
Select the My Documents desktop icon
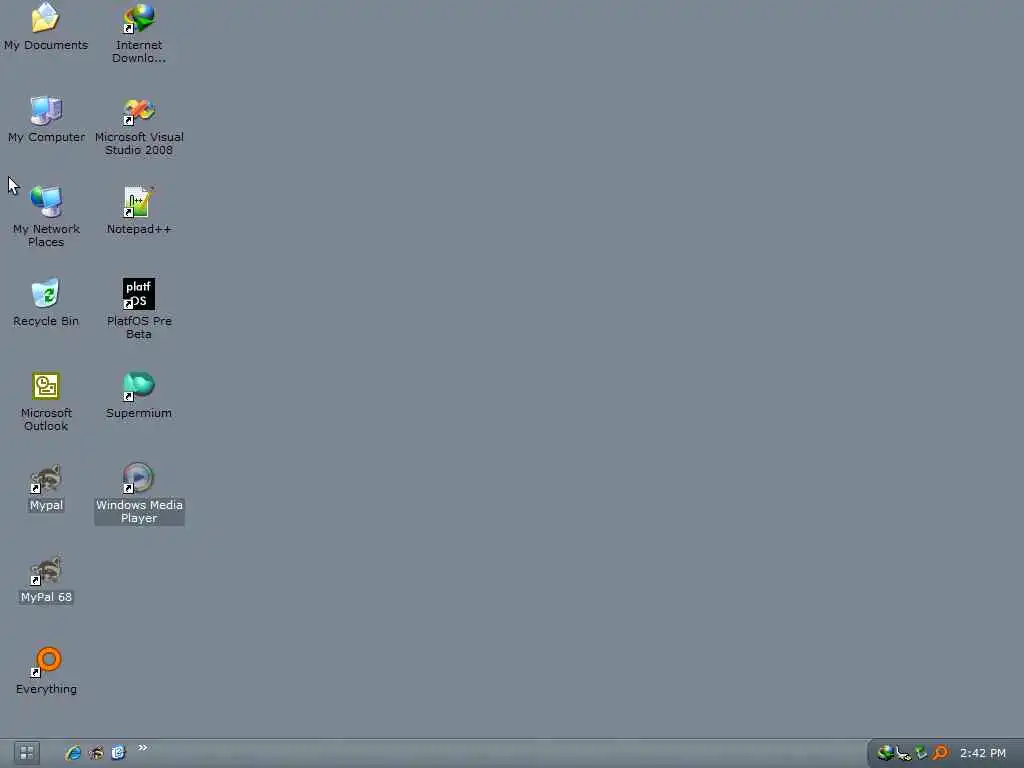point(46,27)
